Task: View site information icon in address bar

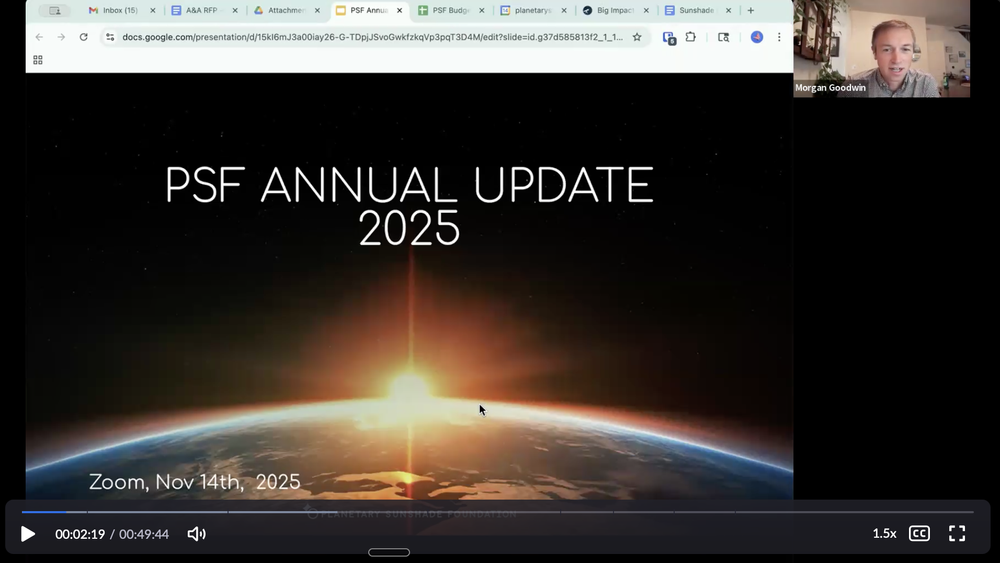Action: point(110,37)
